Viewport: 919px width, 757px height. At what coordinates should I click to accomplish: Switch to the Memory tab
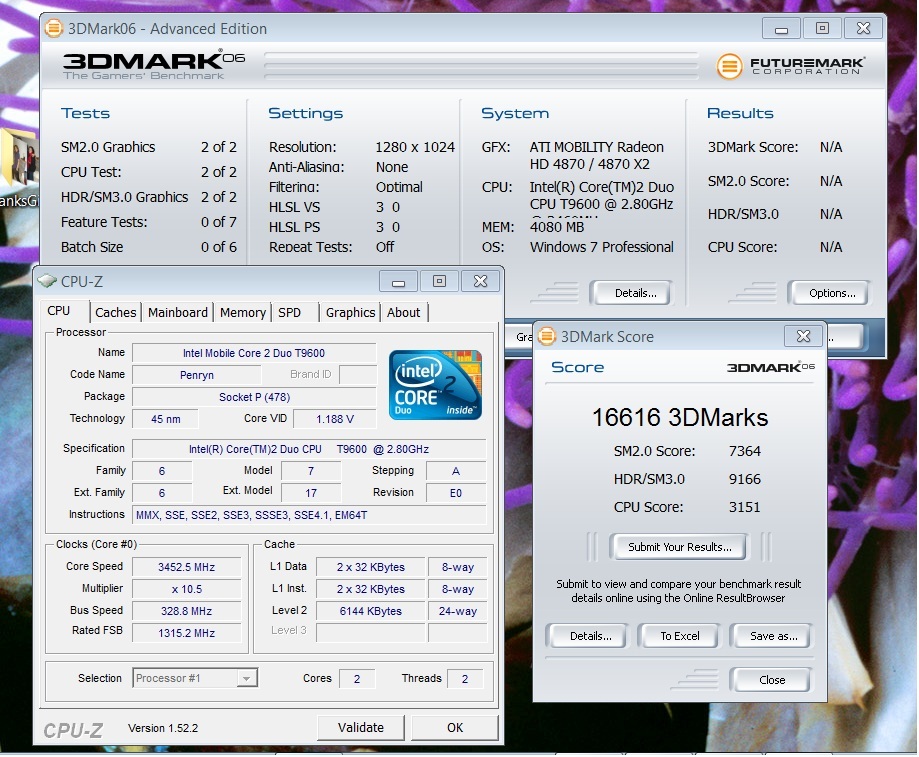(x=243, y=313)
